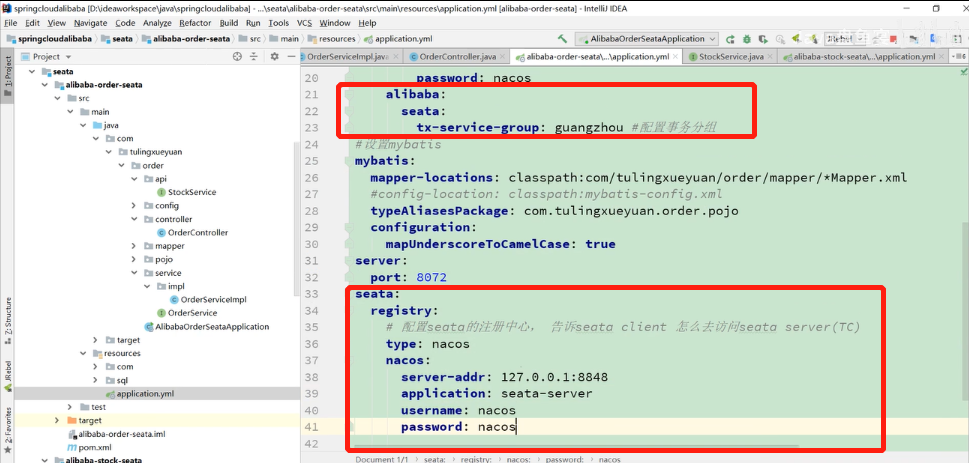Select alibaba-order-seata.iml file

click(116, 434)
